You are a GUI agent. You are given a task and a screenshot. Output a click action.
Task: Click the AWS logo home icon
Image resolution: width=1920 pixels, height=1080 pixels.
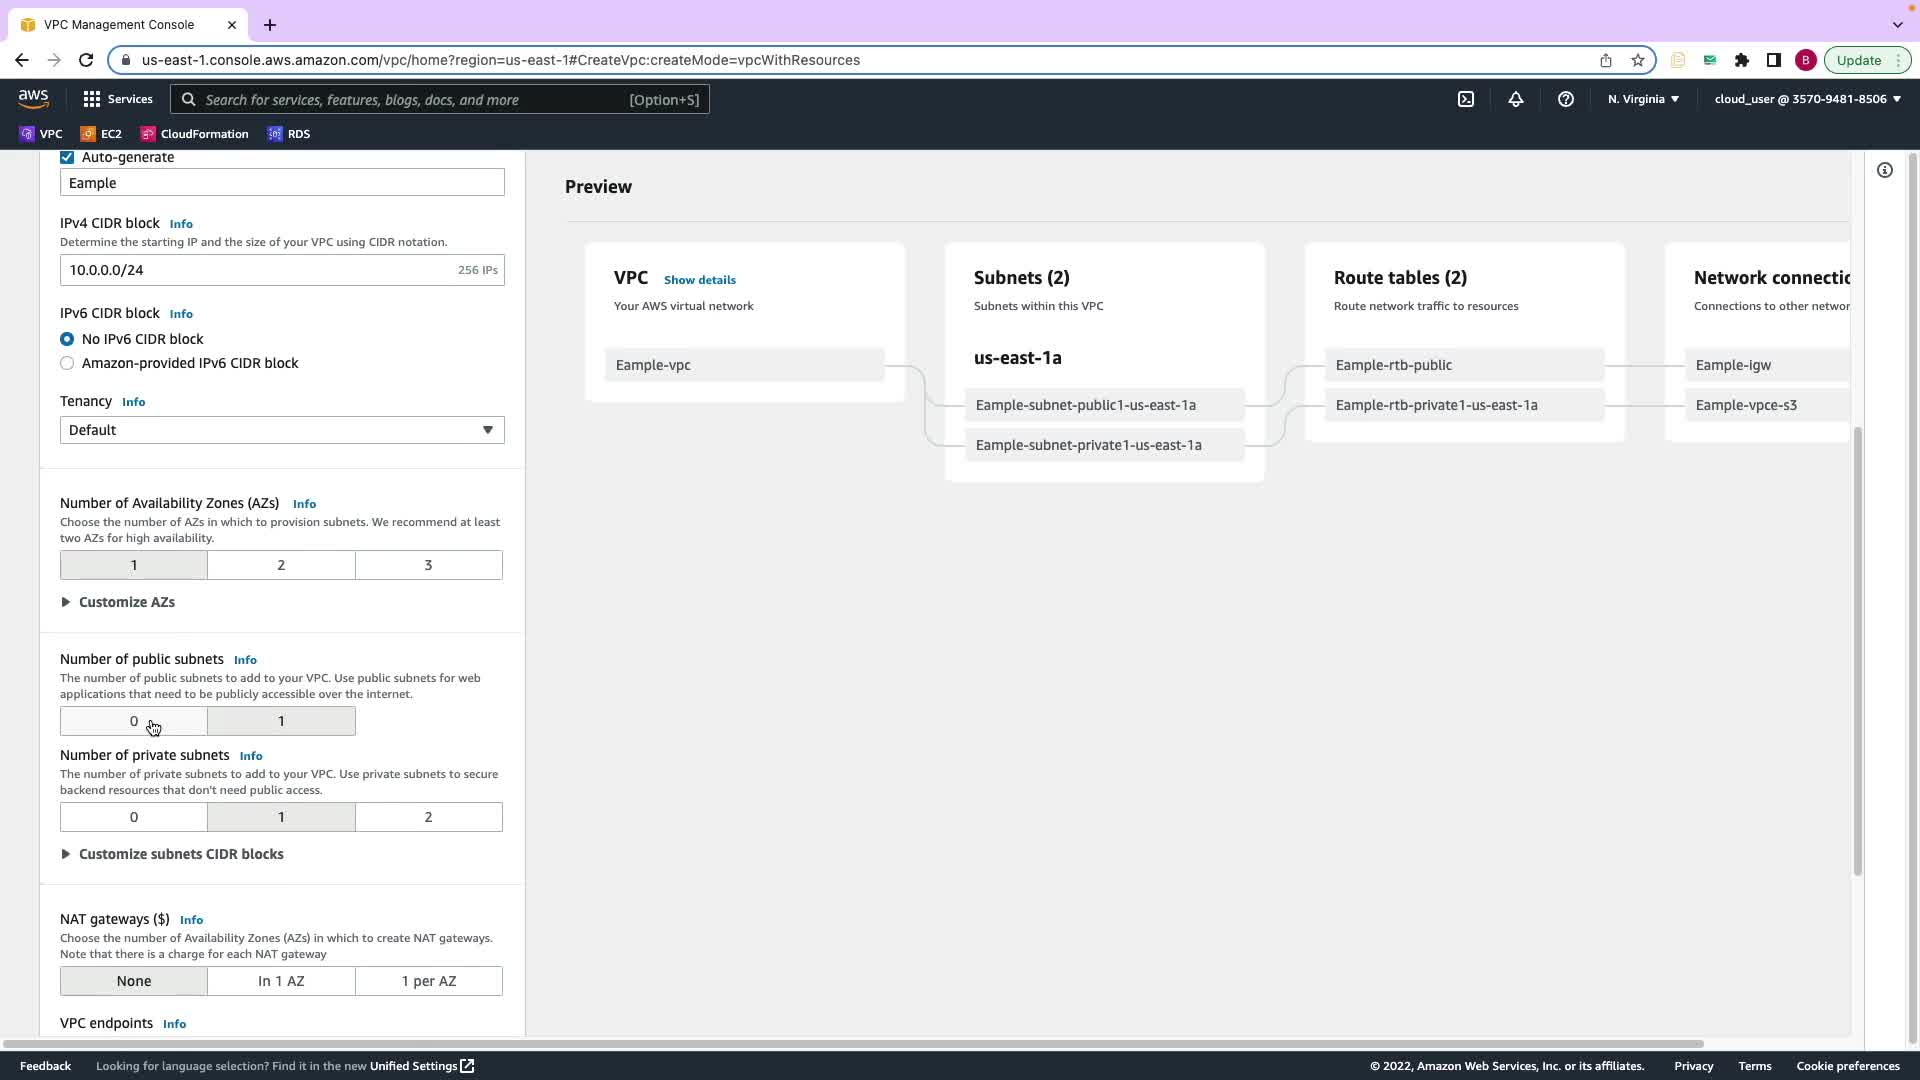click(33, 98)
